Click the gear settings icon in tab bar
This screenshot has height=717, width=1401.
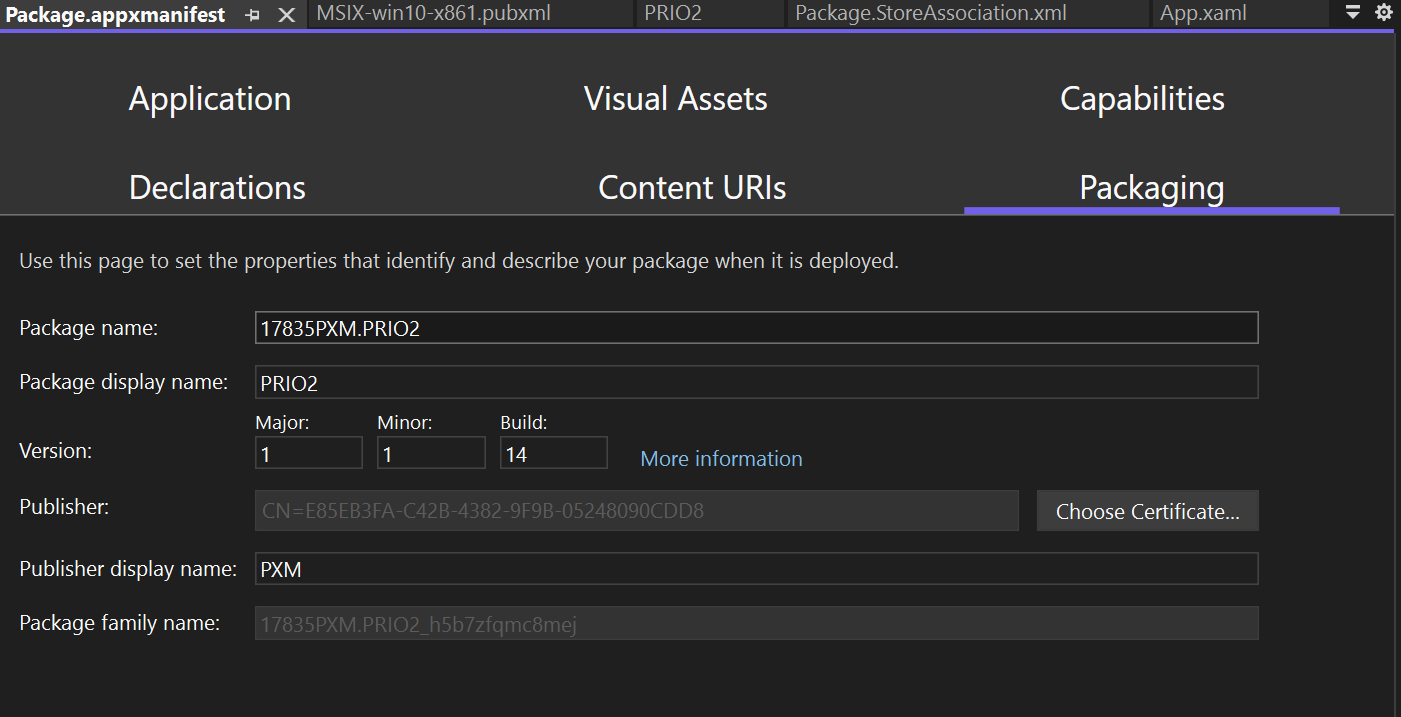[x=1383, y=12]
